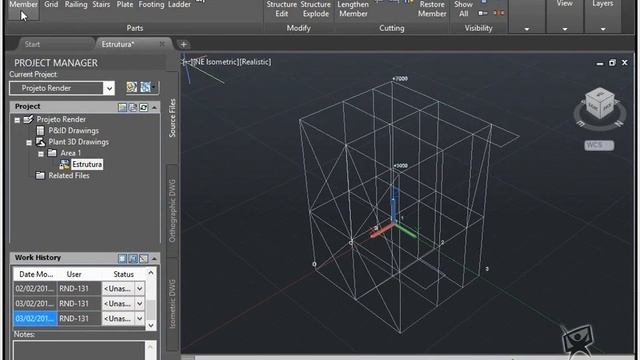640x360 pixels.
Task: Click the Realistic visual style label
Action: 256,62
